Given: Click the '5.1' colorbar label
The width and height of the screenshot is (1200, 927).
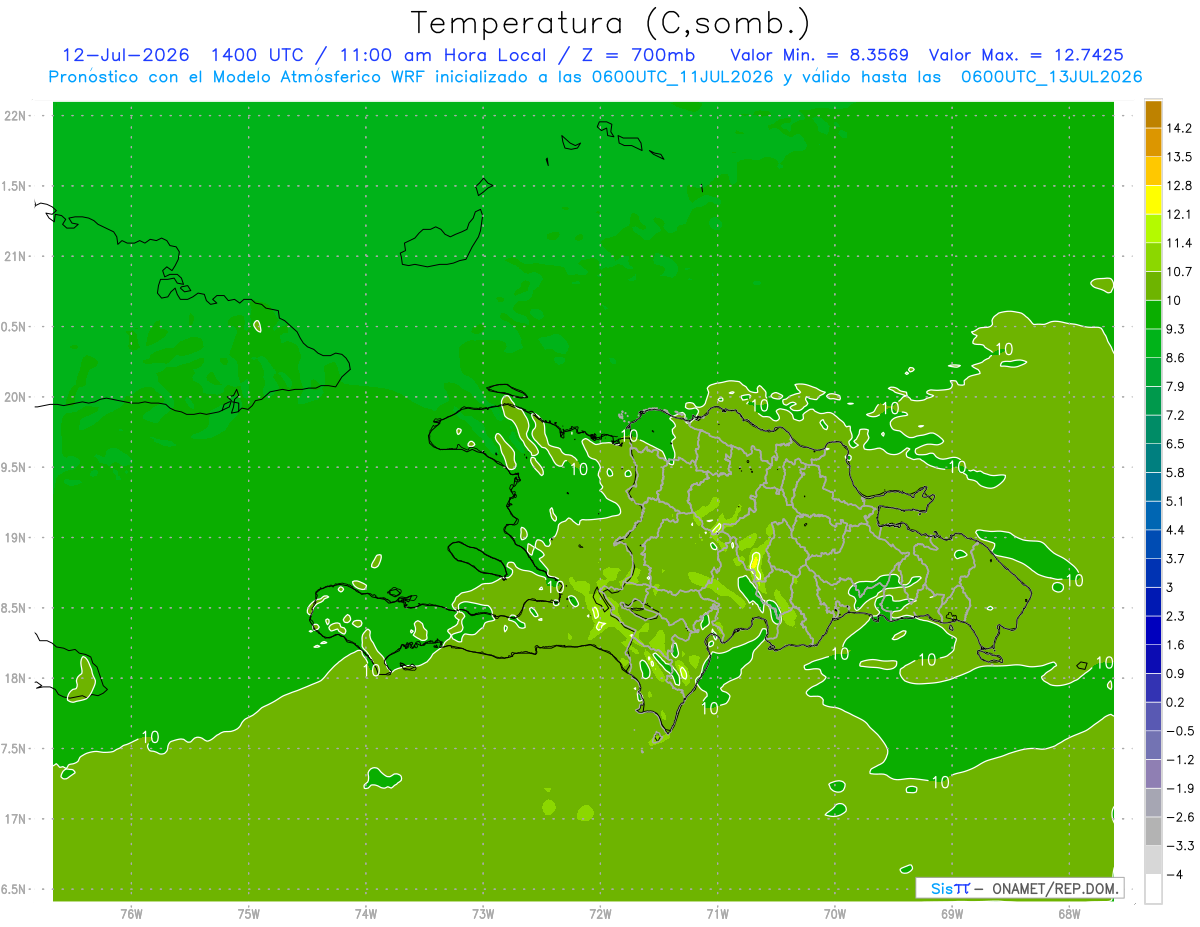Looking at the screenshot, I should pos(1177,502).
